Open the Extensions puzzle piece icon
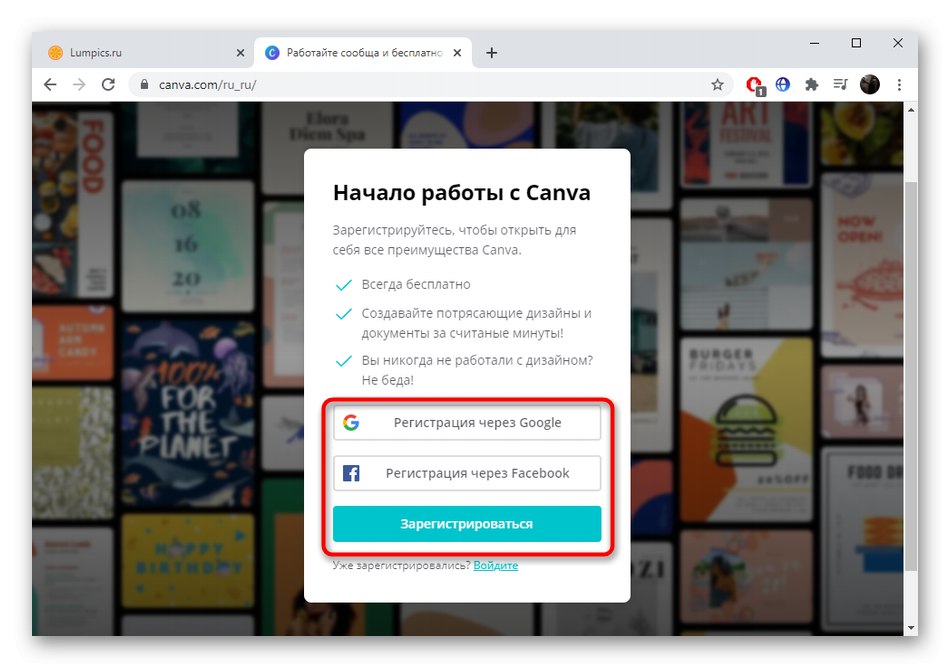Screen dimensions: 950x668 coord(811,85)
